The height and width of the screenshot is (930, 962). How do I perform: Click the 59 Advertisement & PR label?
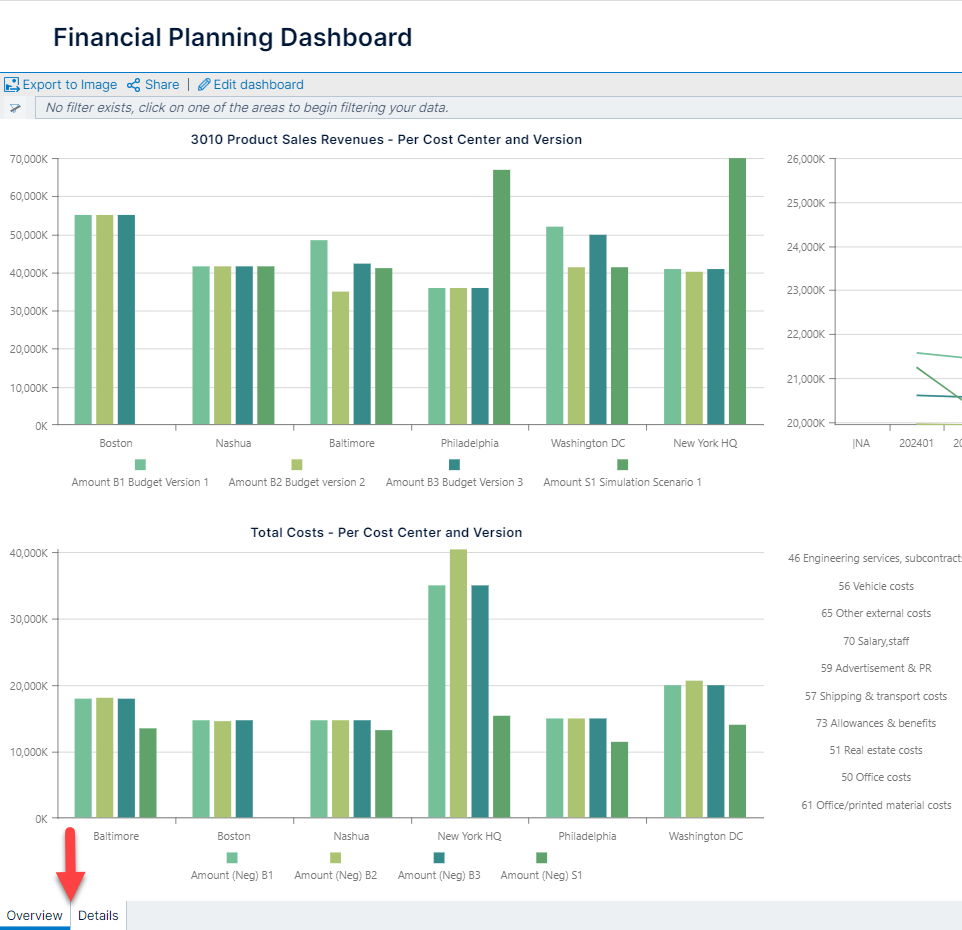pyautogui.click(x=874, y=668)
